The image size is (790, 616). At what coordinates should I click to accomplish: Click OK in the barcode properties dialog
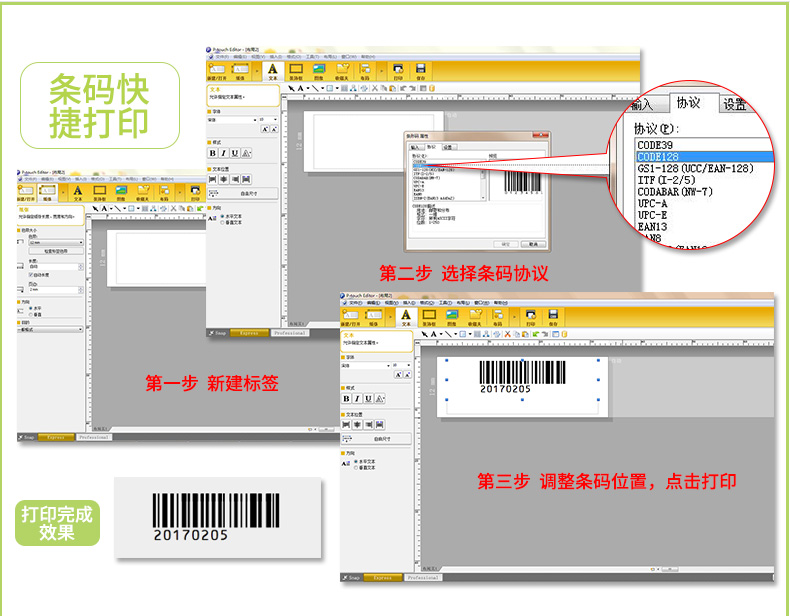click(x=506, y=244)
